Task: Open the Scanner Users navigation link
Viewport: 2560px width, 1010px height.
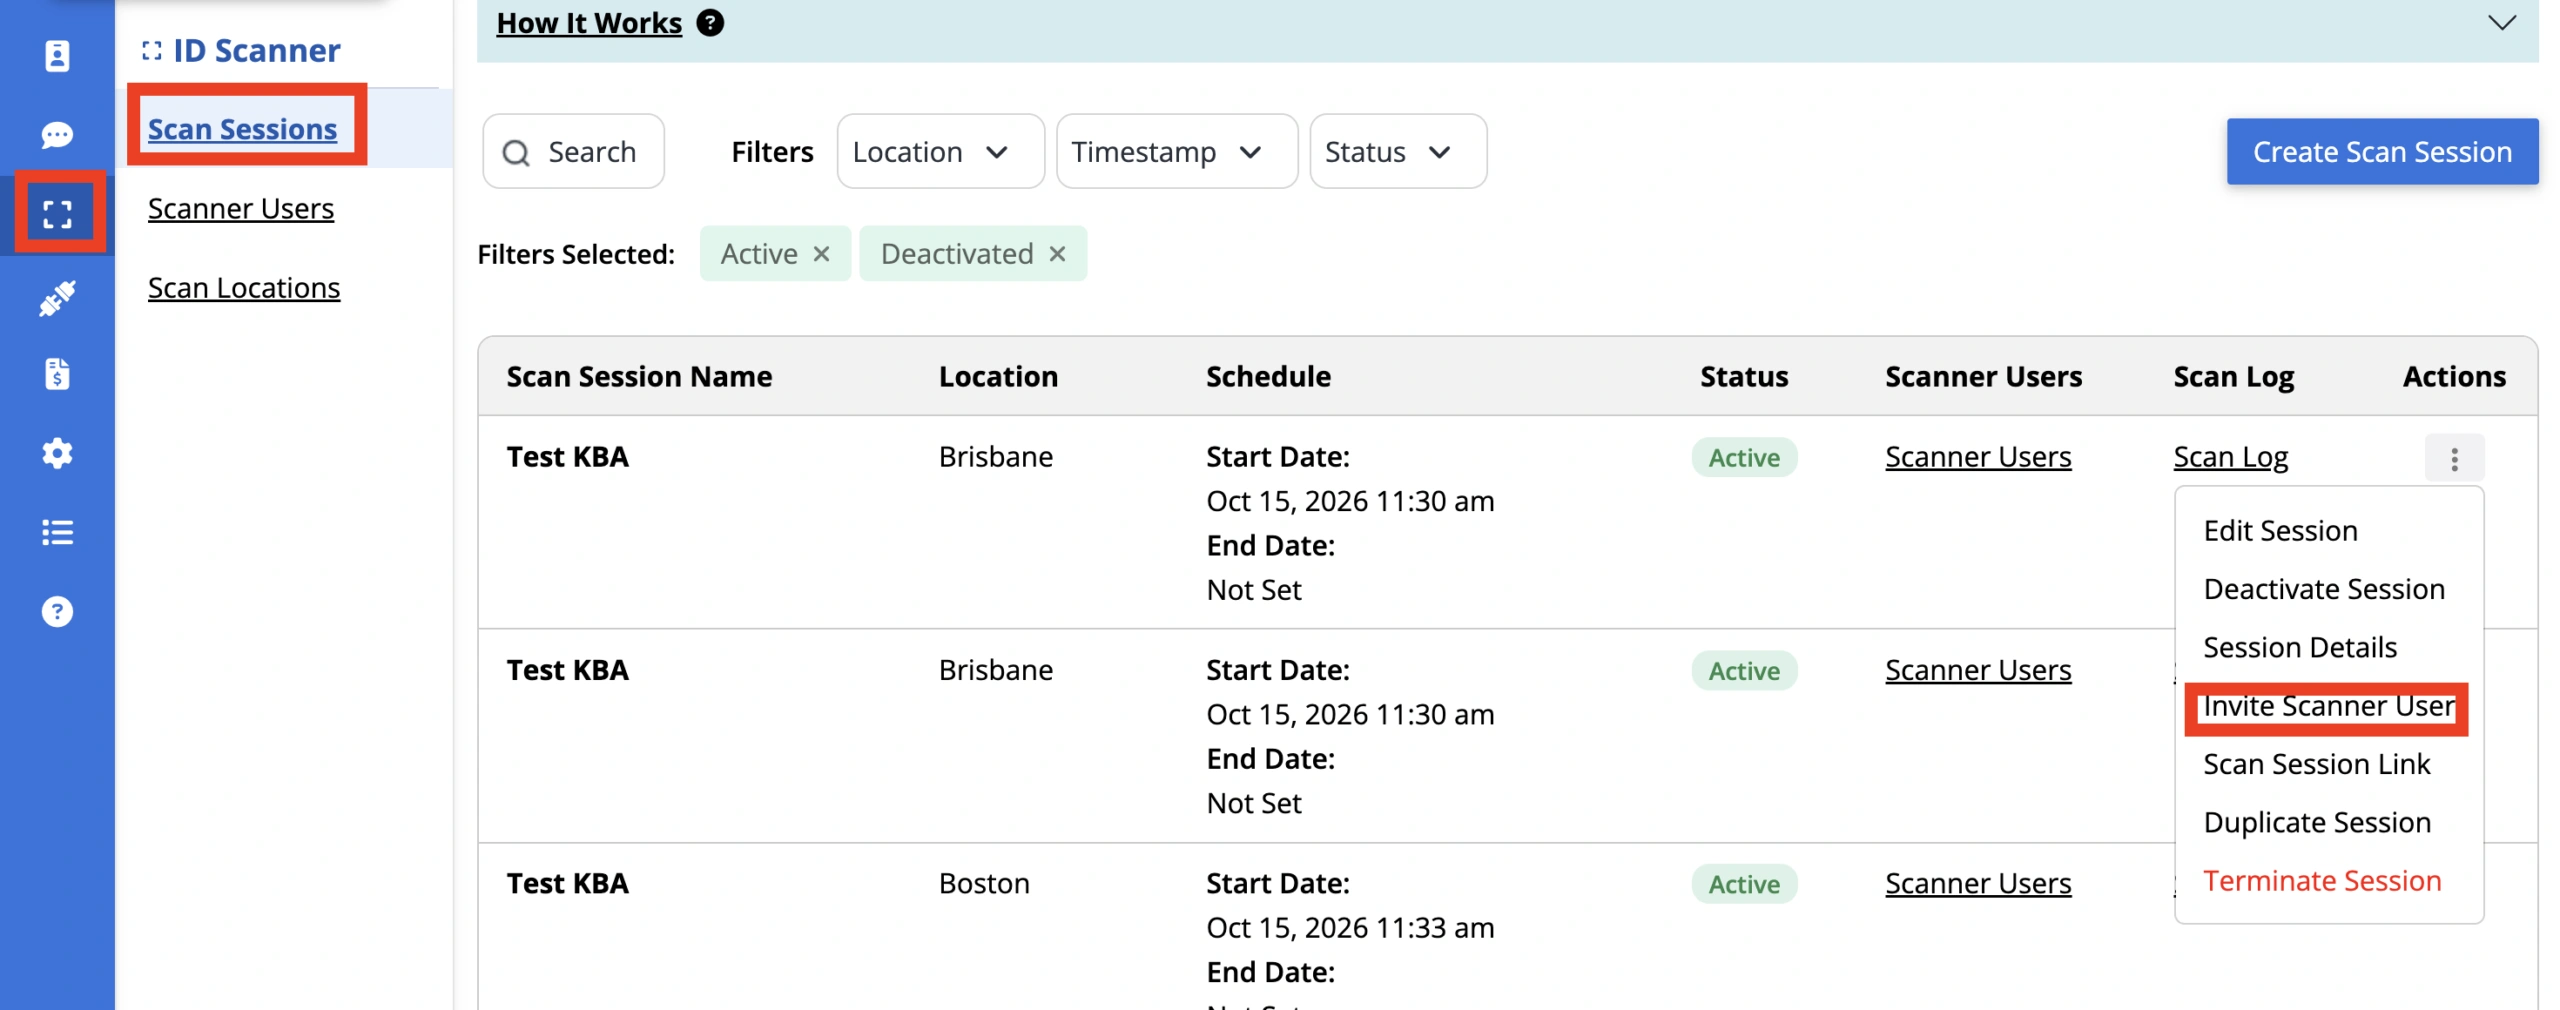Action: coord(241,208)
